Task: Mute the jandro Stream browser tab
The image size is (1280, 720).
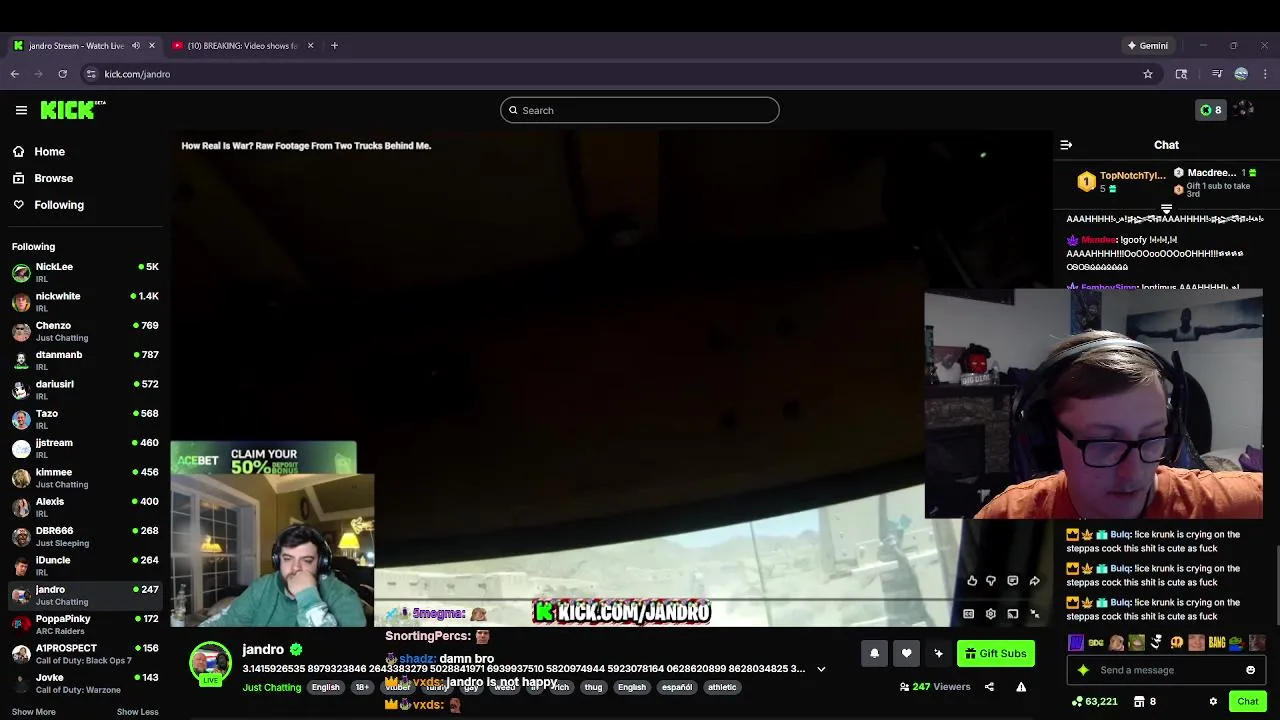Action: click(136, 46)
